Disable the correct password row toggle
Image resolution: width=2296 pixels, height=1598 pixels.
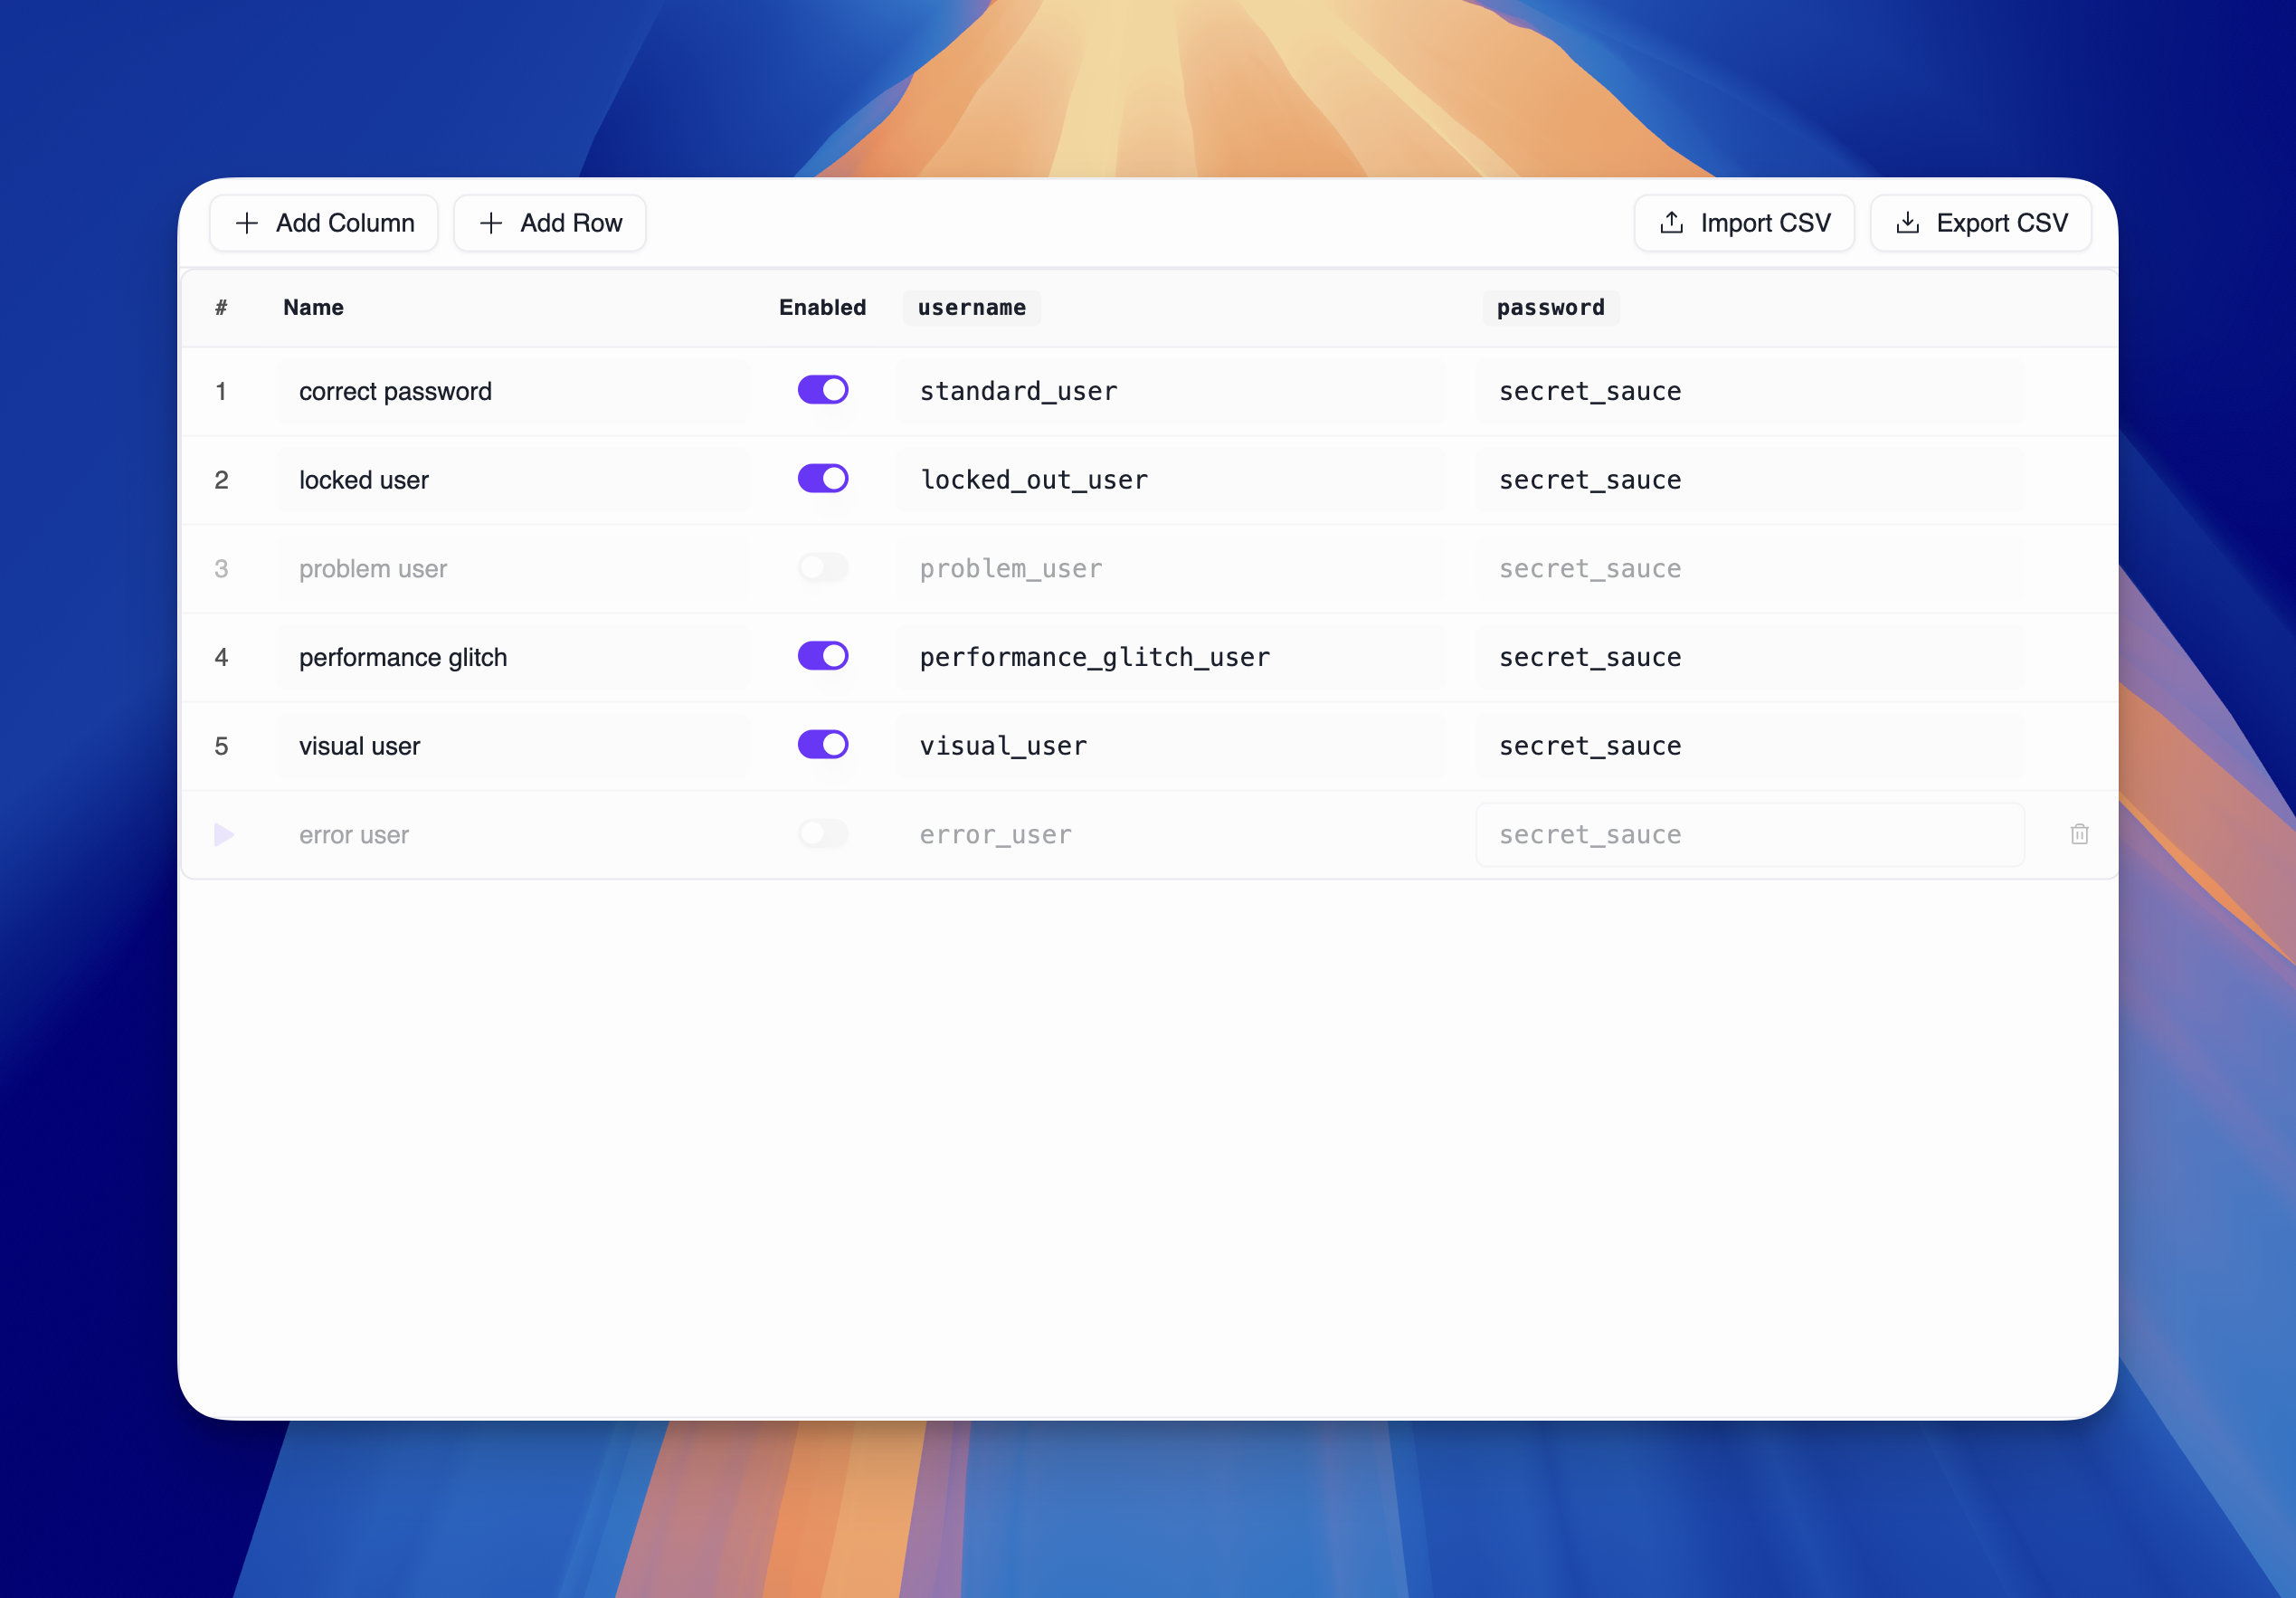[822, 390]
